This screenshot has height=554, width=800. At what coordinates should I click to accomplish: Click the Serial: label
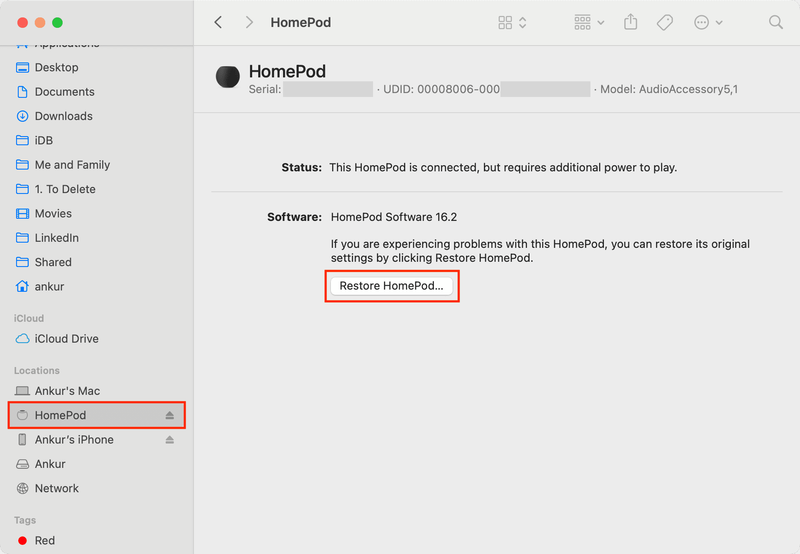pyautogui.click(x=265, y=89)
